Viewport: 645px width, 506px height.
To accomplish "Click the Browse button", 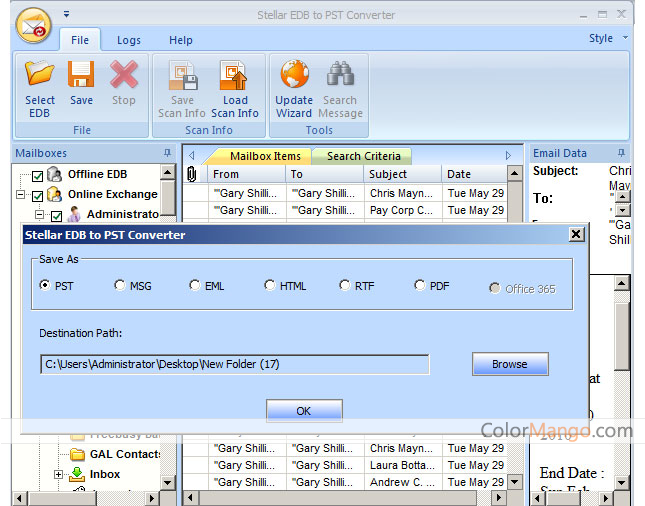I will click(x=509, y=364).
